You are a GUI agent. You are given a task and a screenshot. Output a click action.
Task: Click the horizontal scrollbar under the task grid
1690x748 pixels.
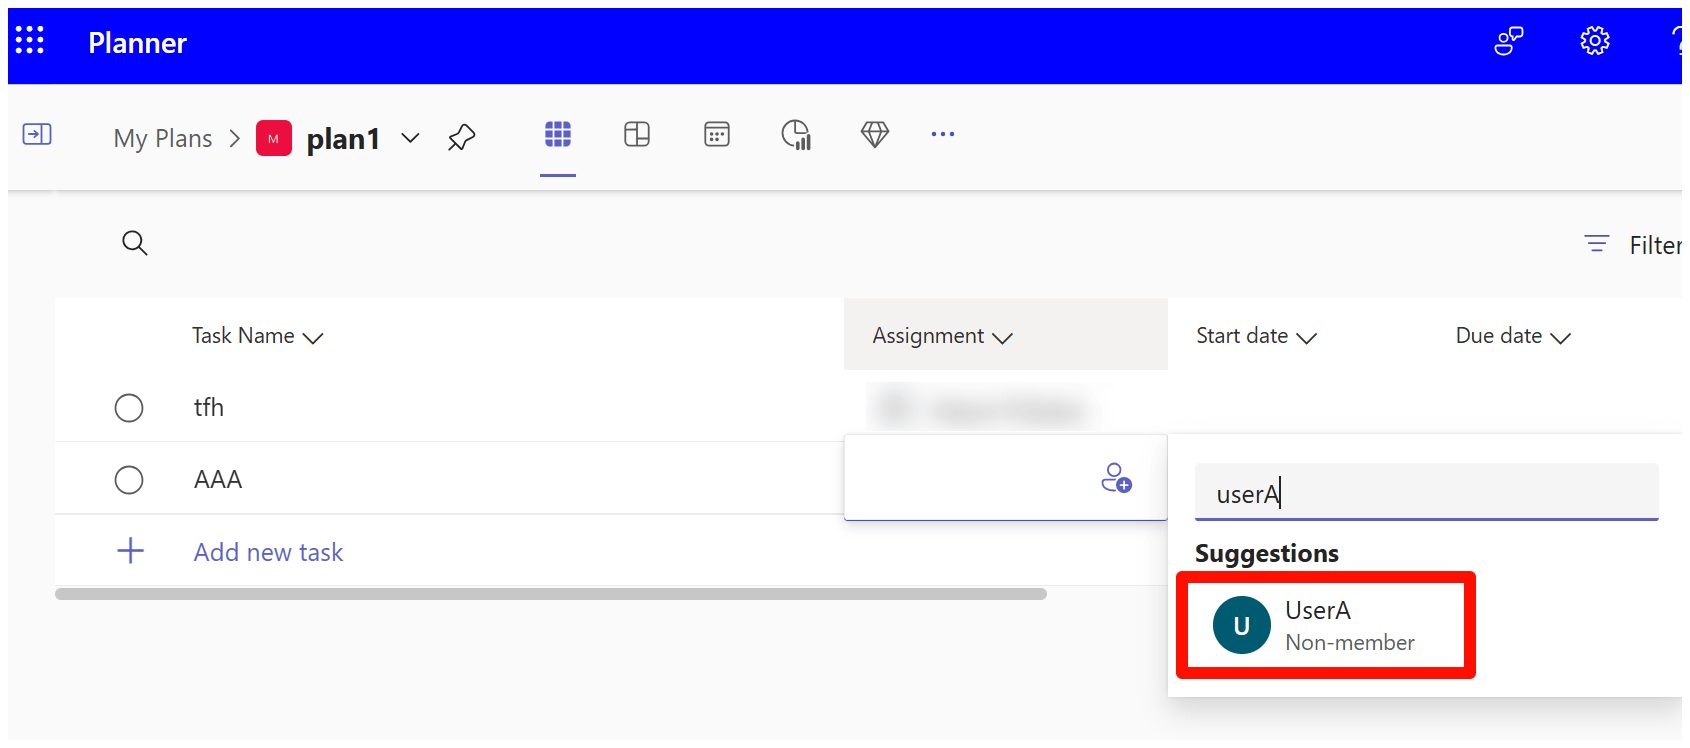(551, 594)
